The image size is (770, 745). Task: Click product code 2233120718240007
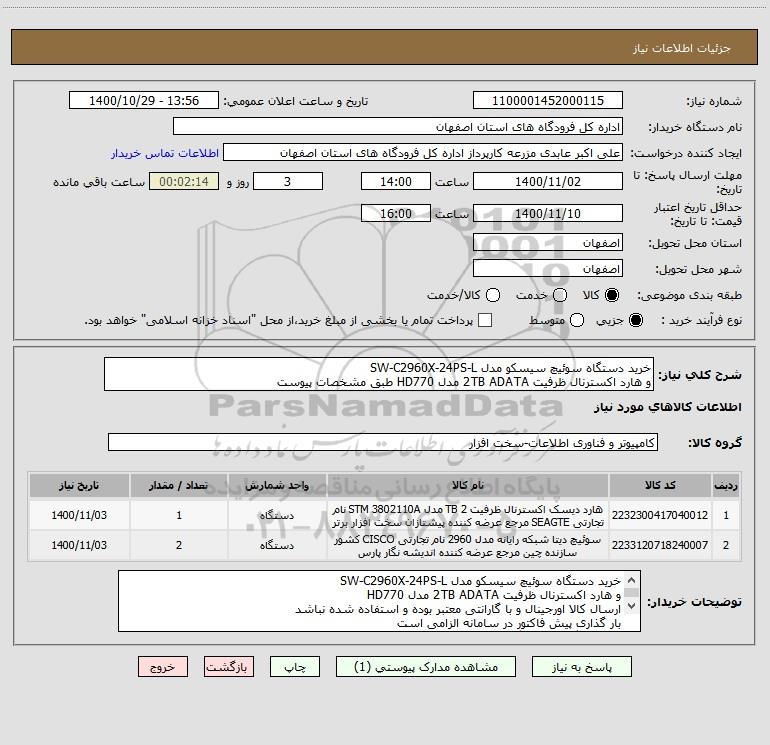click(x=660, y=545)
